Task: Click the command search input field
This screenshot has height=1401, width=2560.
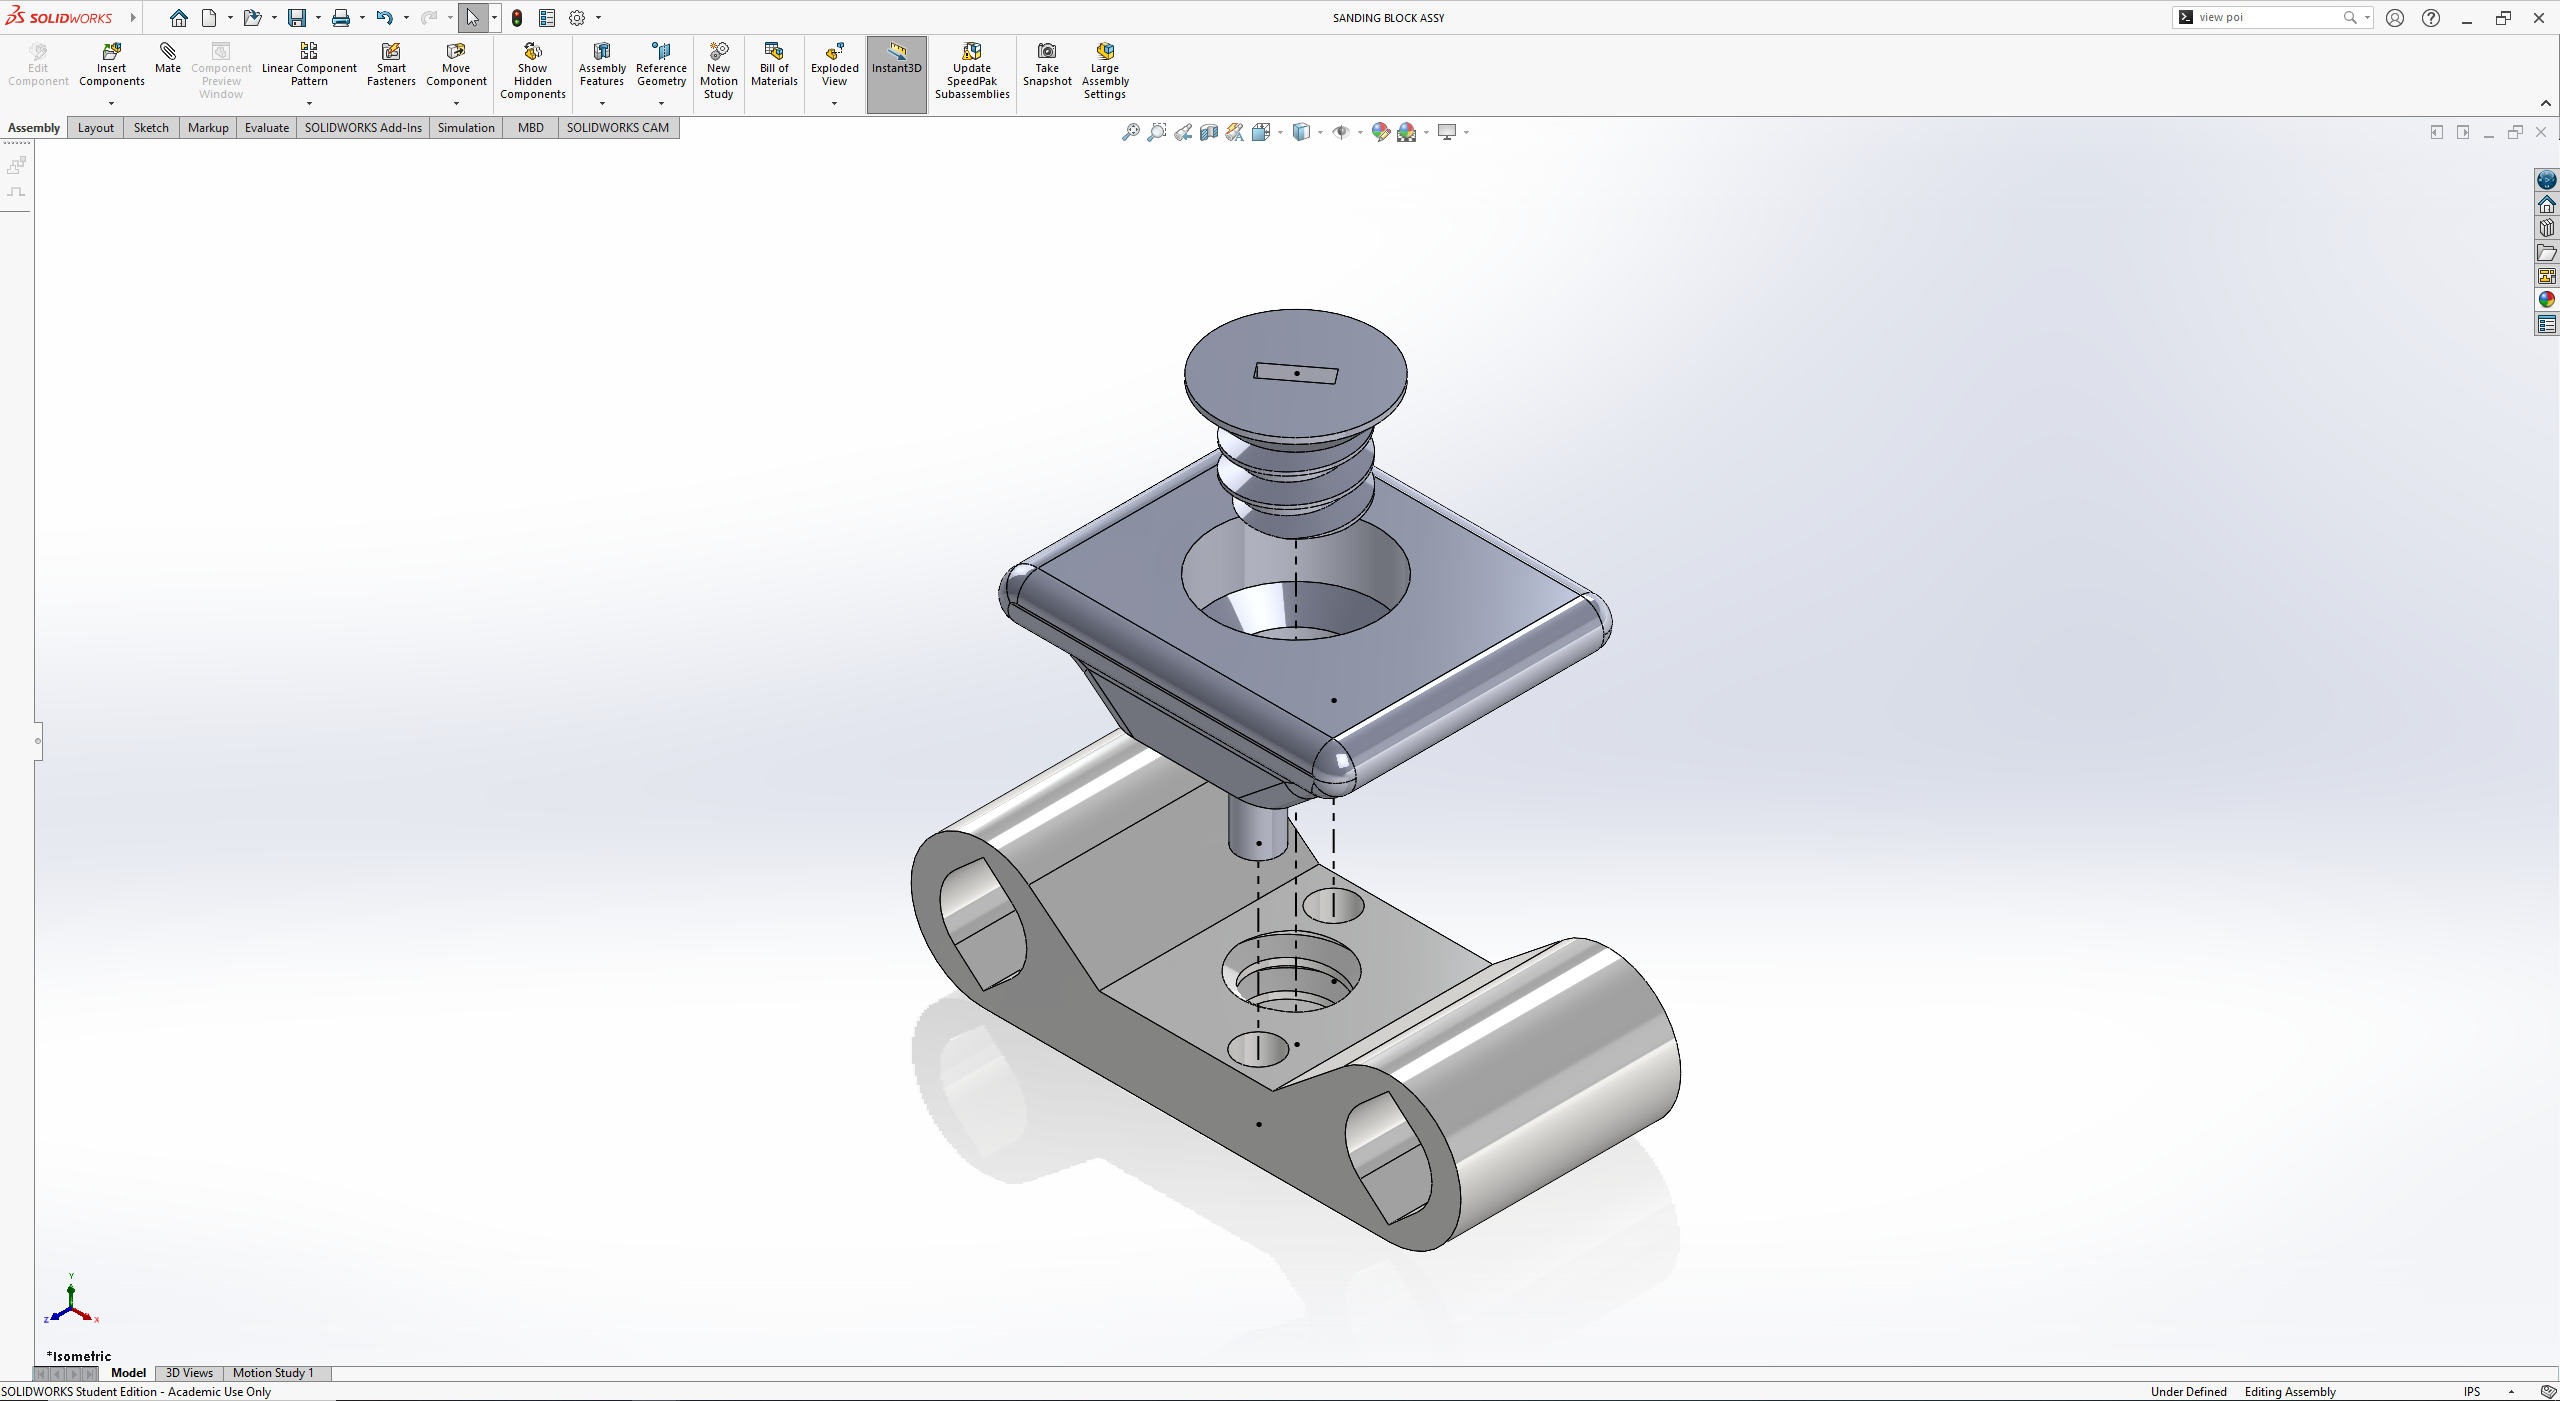Action: pyautogui.click(x=2267, y=17)
